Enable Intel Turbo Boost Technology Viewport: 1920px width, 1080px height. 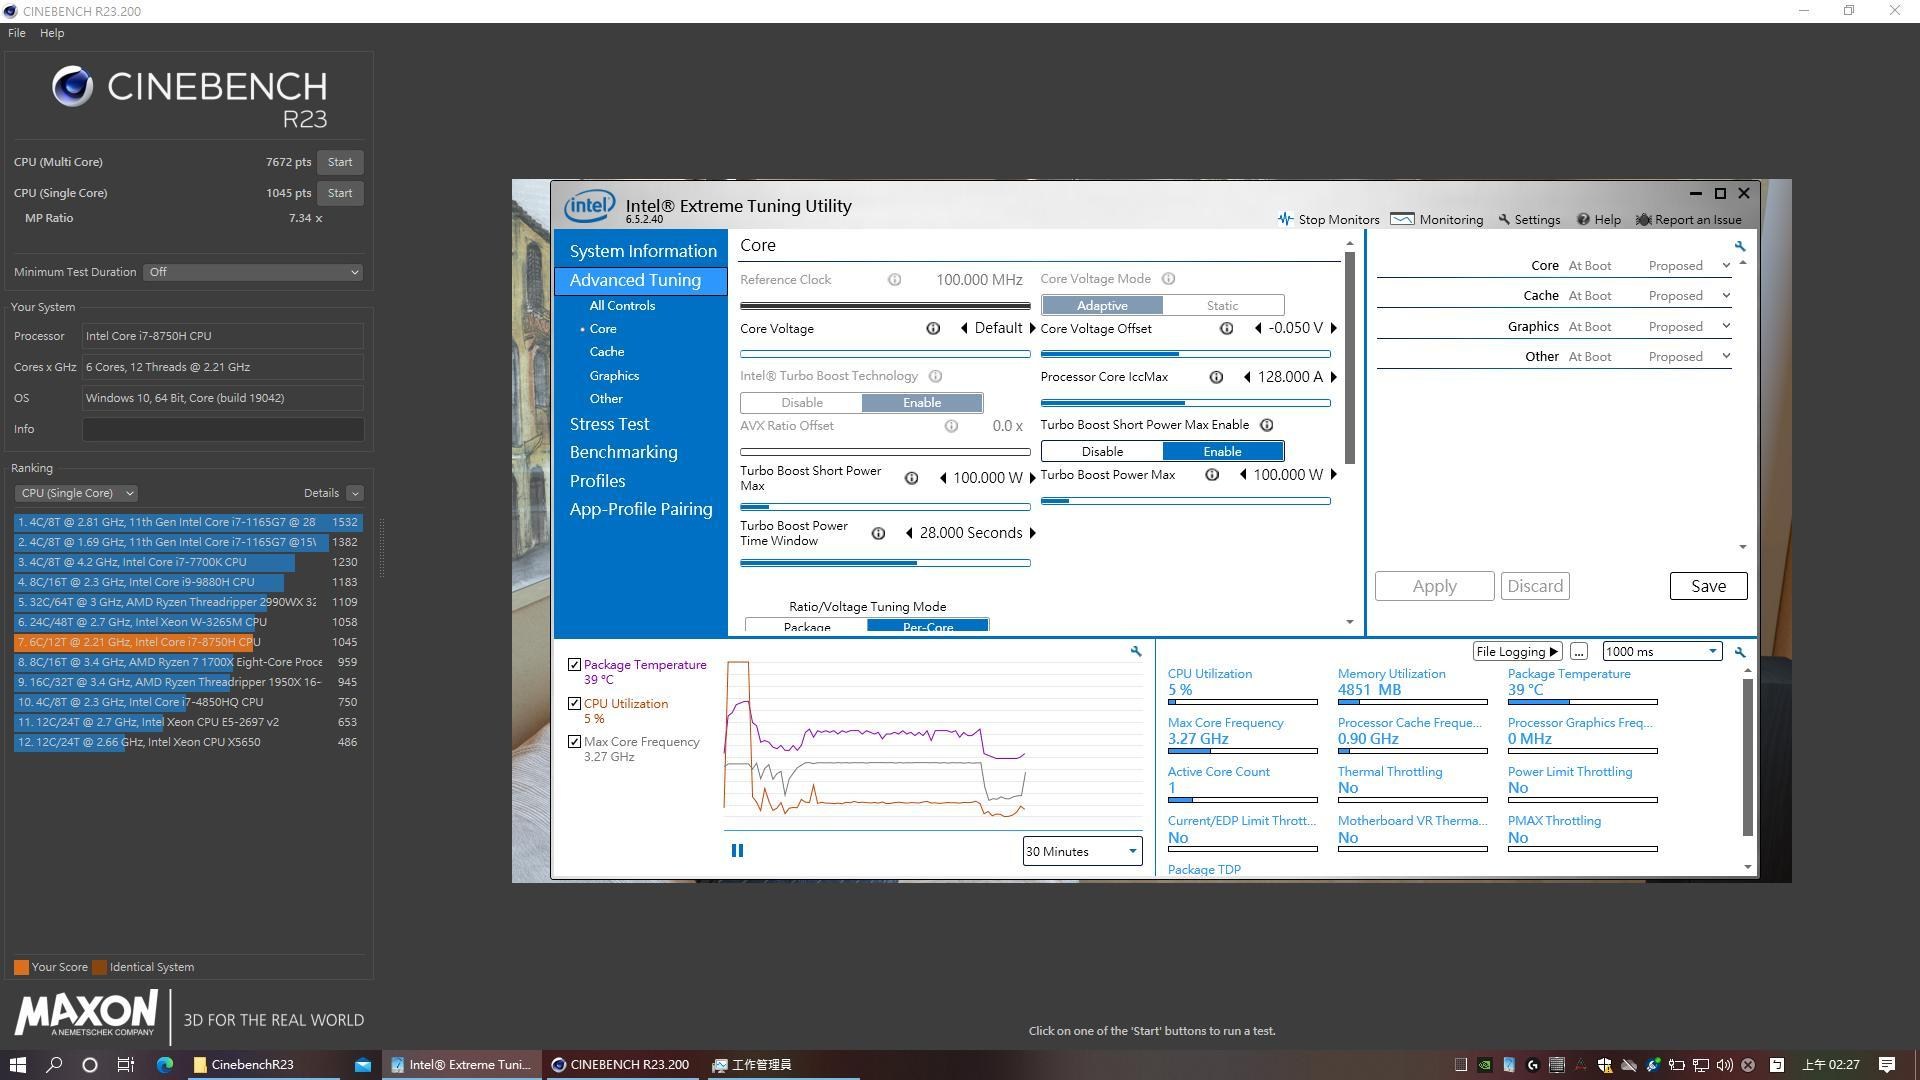tap(922, 403)
